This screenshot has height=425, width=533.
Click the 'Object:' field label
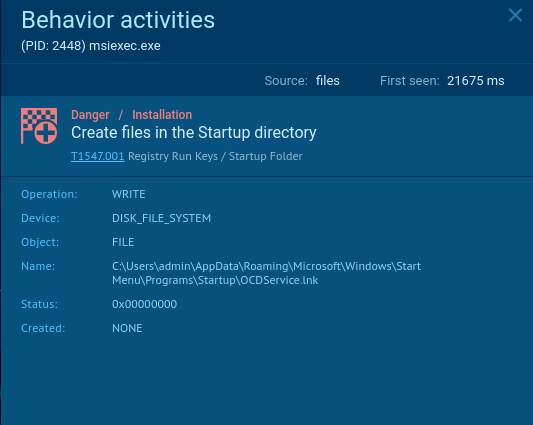[x=40, y=242]
